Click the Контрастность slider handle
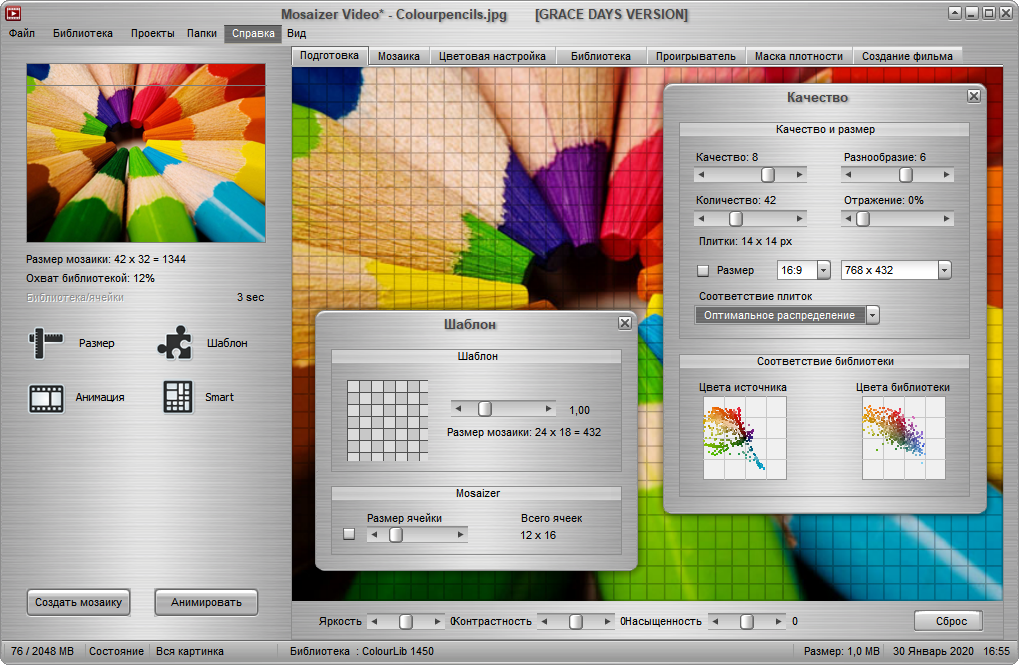Image resolution: width=1019 pixels, height=665 pixels. click(576, 621)
